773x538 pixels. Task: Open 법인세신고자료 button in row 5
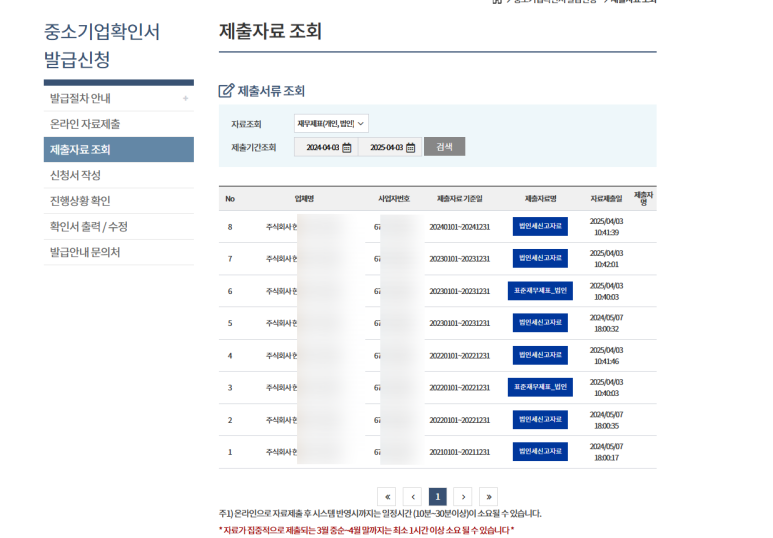540,323
